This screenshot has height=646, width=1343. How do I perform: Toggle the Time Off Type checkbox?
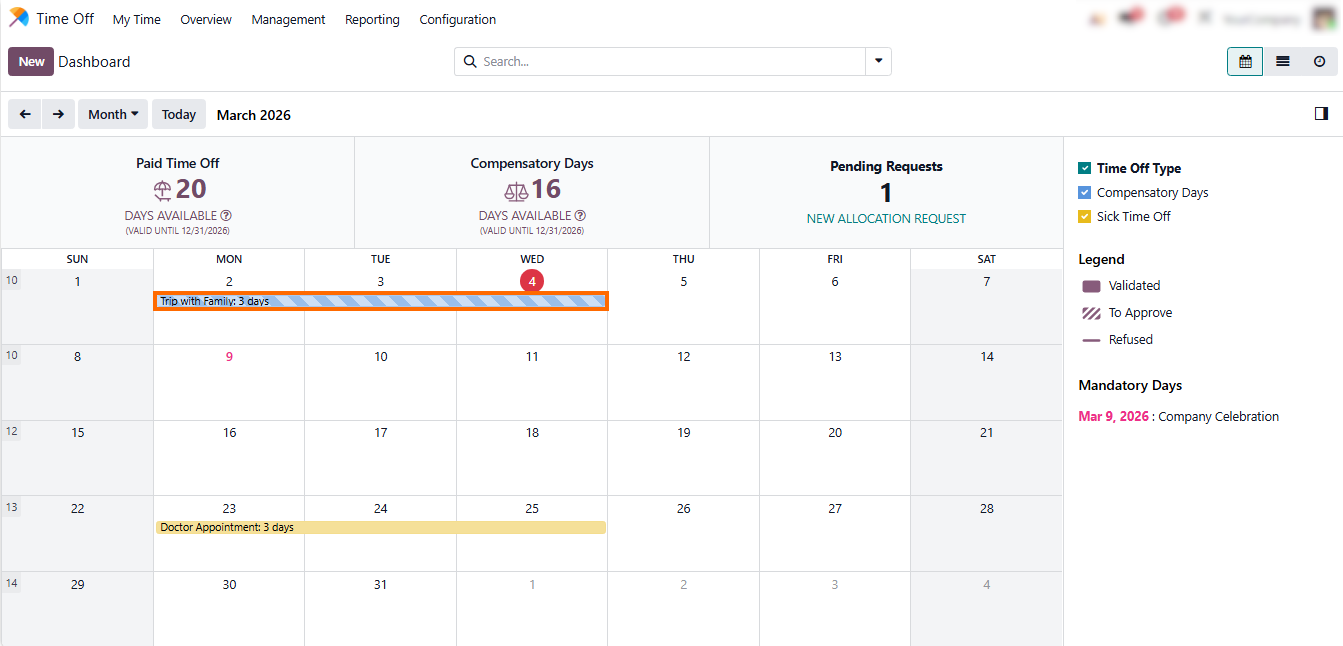point(1084,169)
